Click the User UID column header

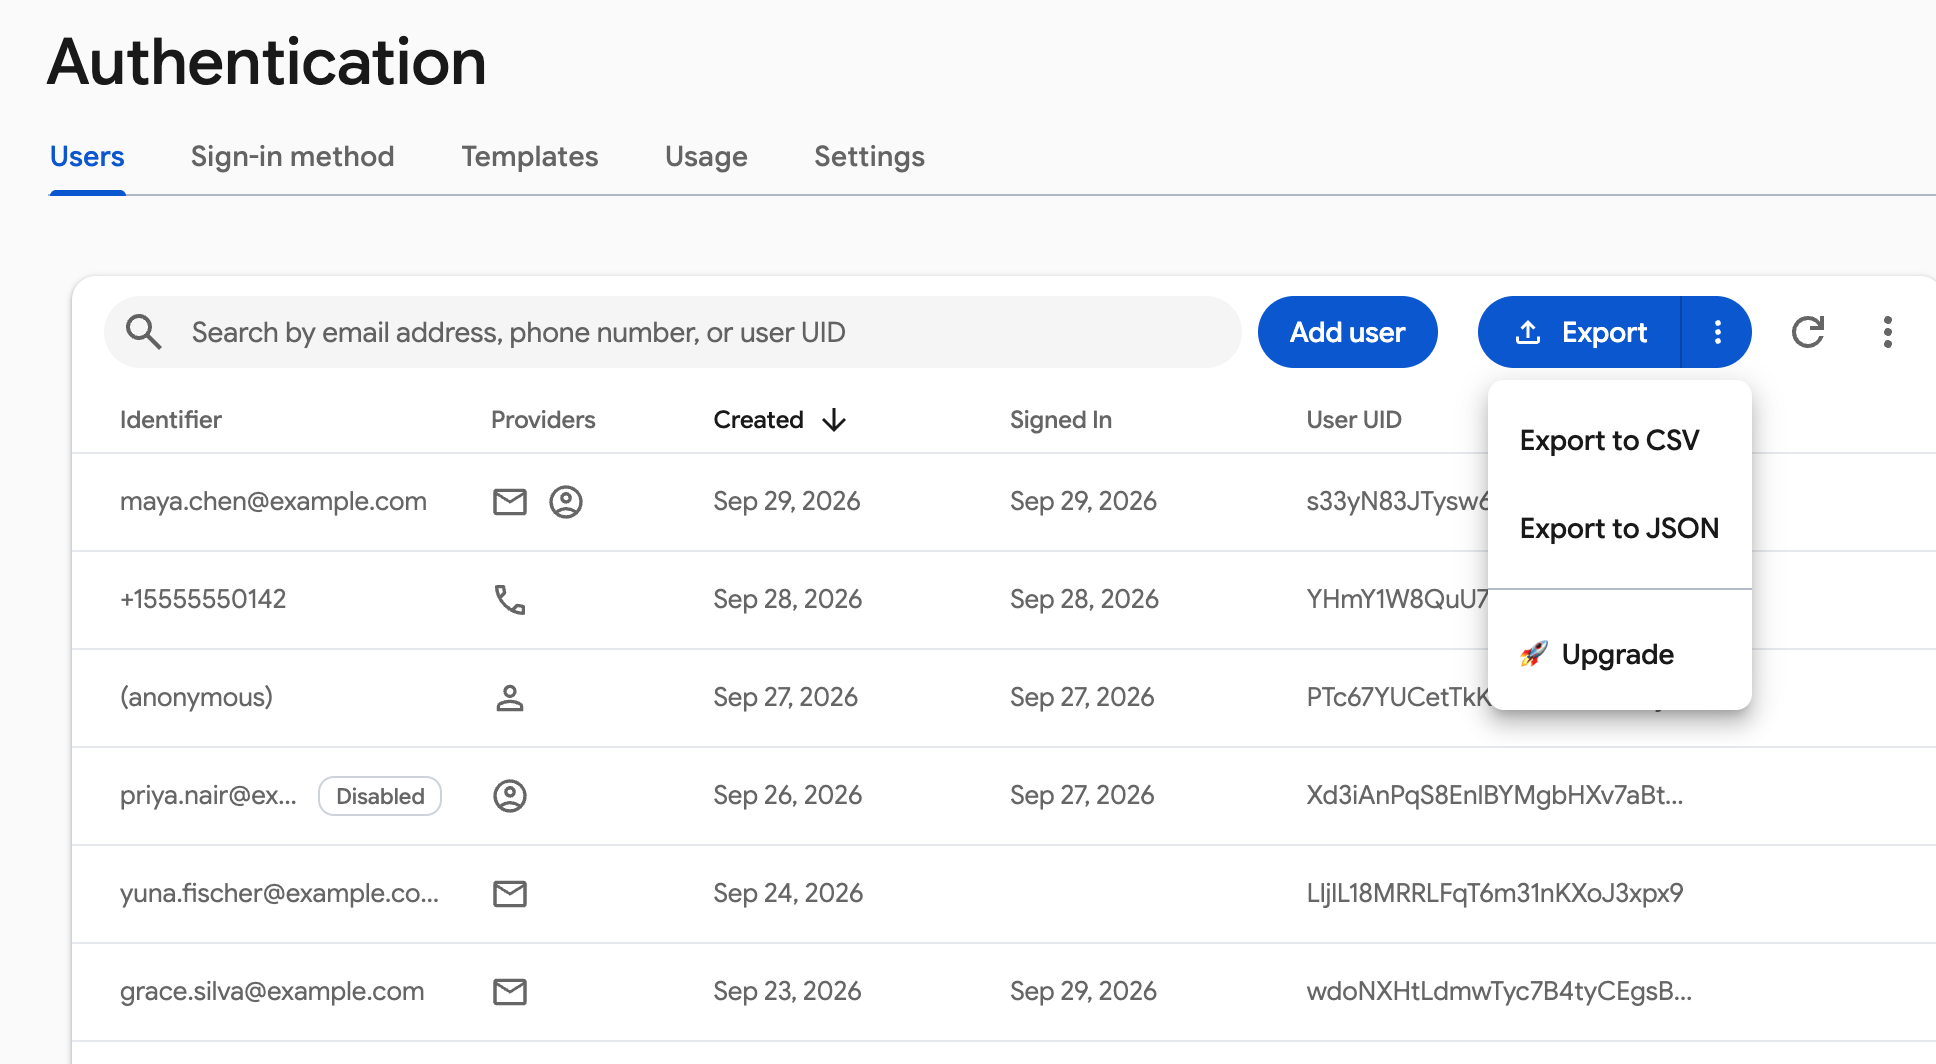click(x=1354, y=420)
